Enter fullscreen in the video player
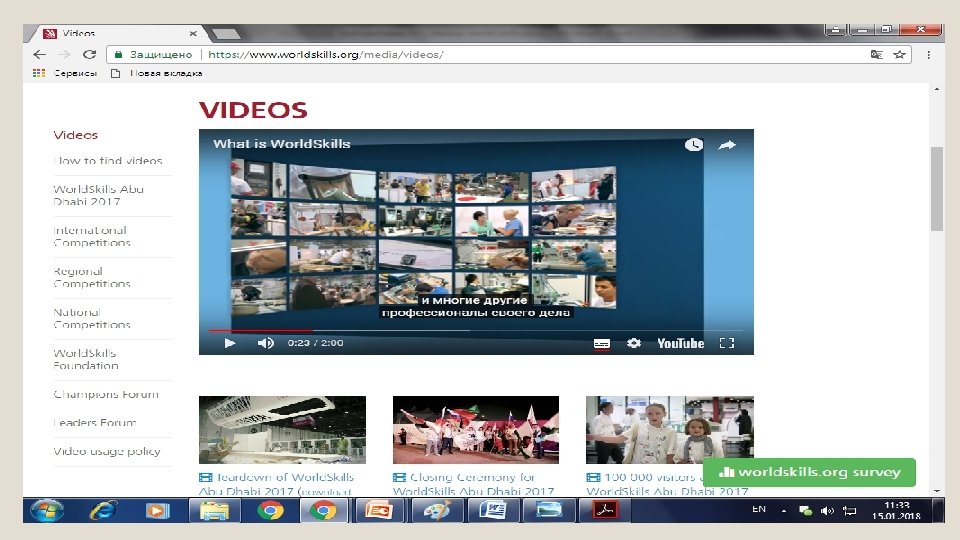Screen dimensions: 960x540 [x=727, y=343]
